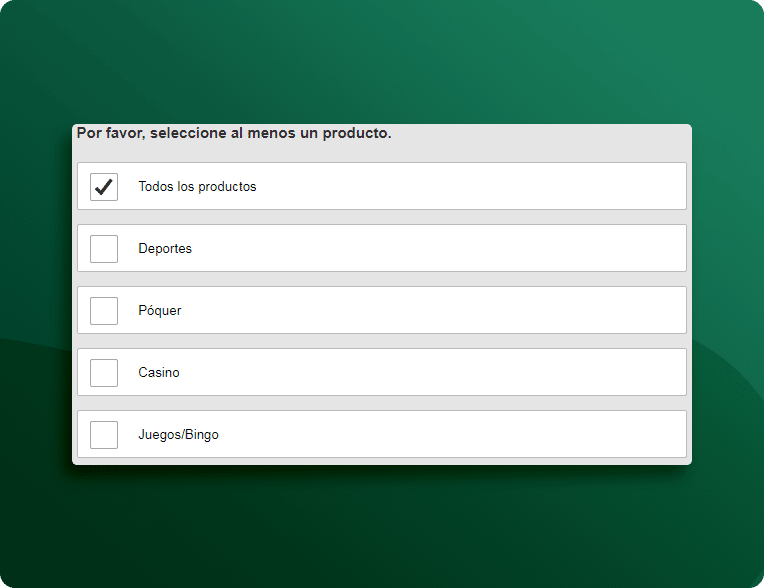Click the Póquer label text
The image size is (764, 588).
[160, 311]
